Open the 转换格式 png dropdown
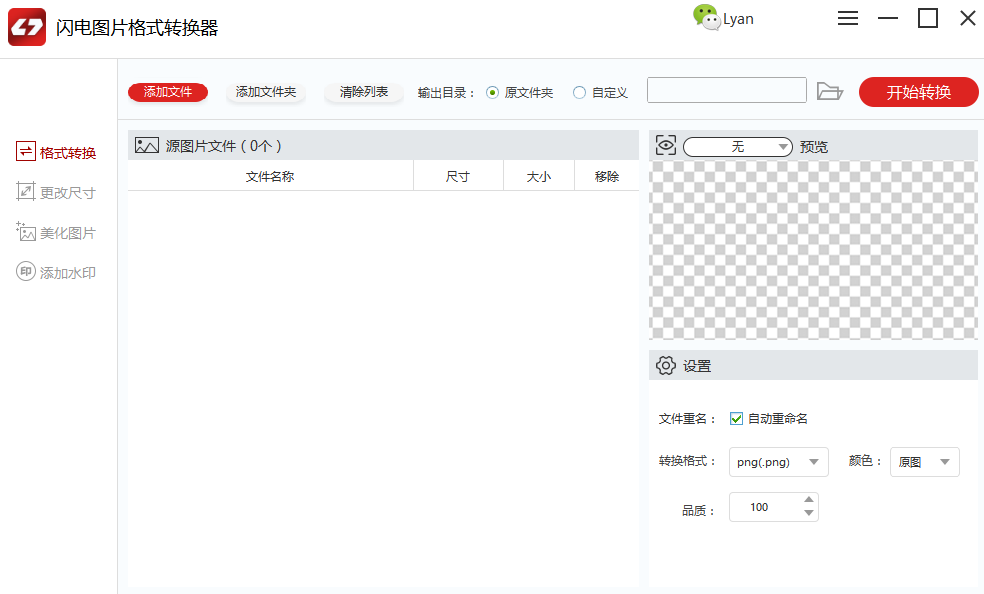 pyautogui.click(x=779, y=462)
